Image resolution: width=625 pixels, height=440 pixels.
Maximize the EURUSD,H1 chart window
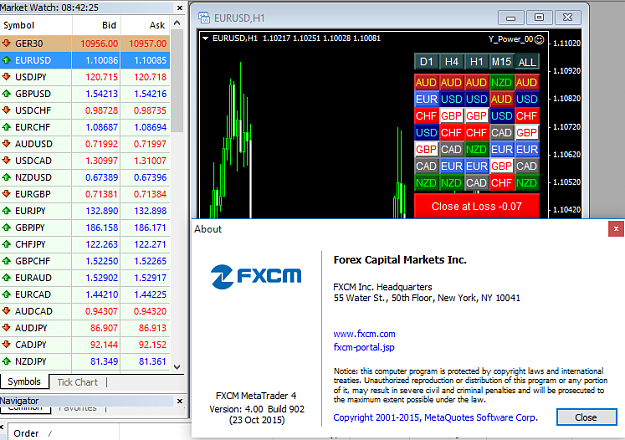[x=539, y=18]
